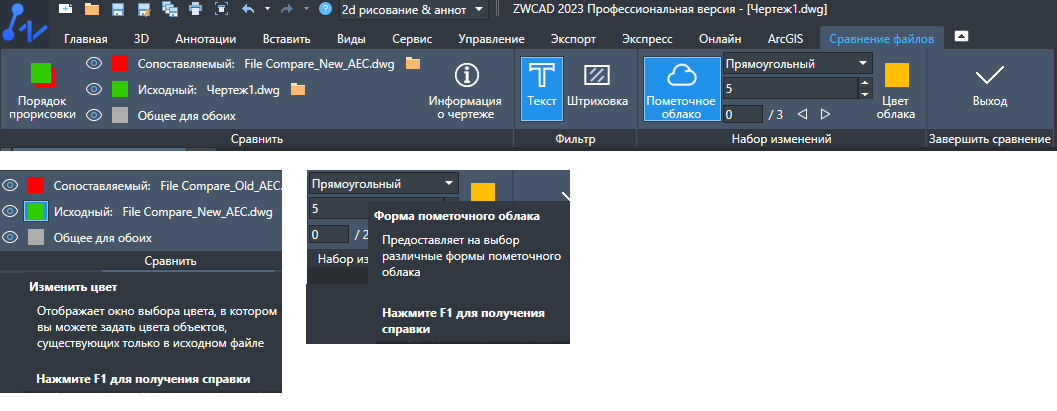Screen dimensions: 1057x411
Task: Toggle the Штриховка hatch filter icon
Action: pyautogui.click(x=597, y=75)
